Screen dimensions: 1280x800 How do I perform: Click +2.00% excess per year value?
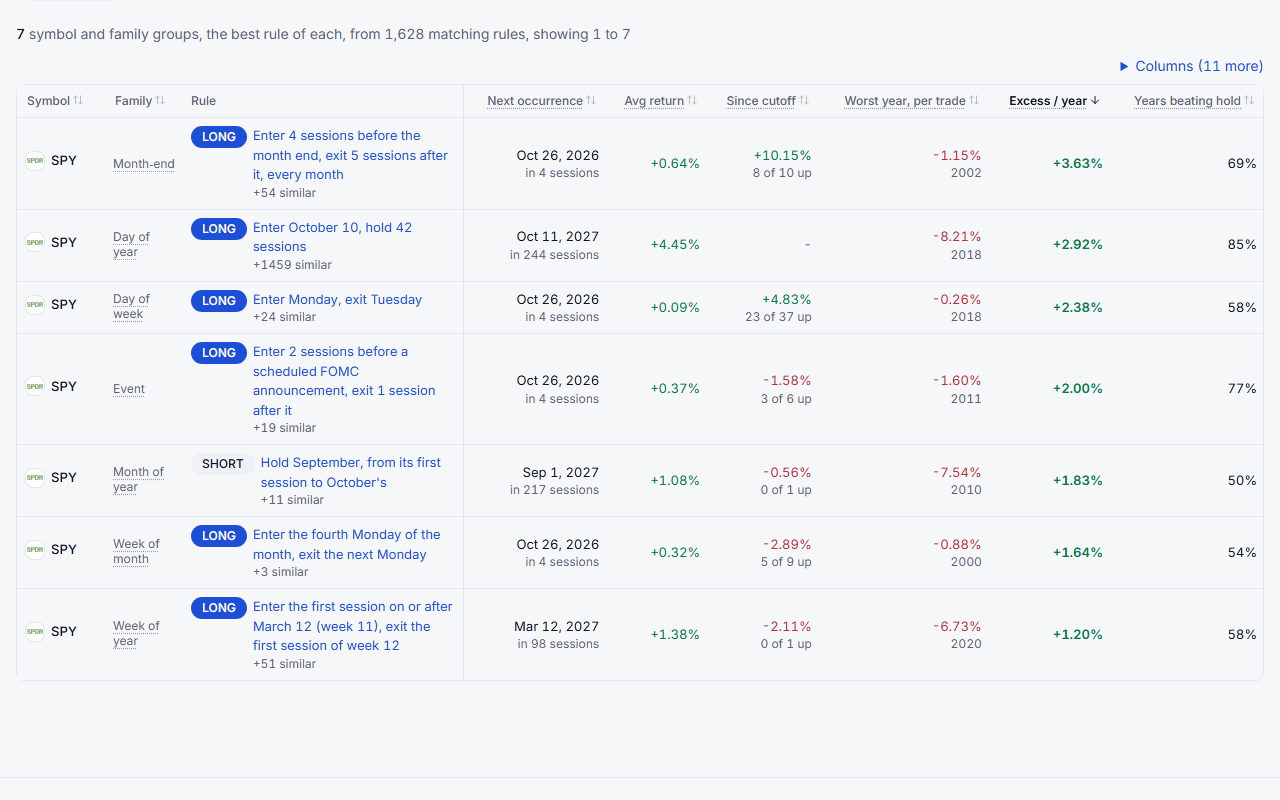point(1078,388)
